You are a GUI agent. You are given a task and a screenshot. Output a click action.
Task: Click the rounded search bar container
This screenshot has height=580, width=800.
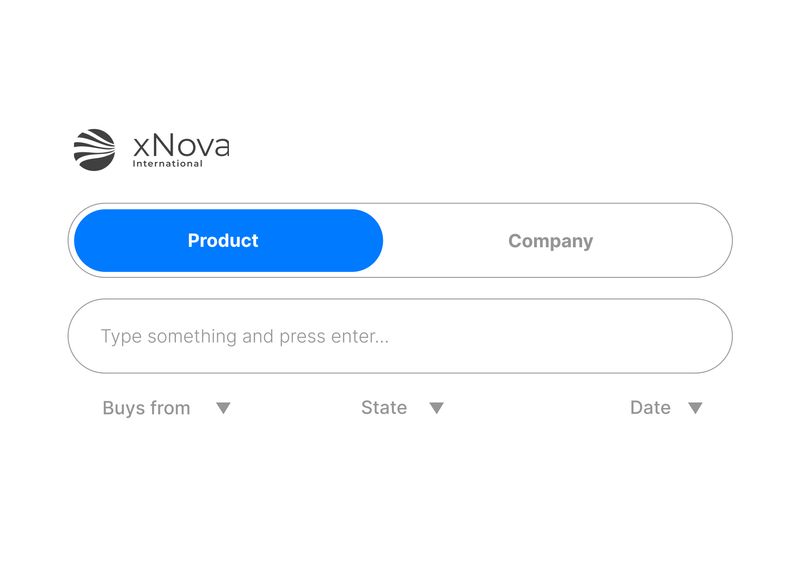400,335
